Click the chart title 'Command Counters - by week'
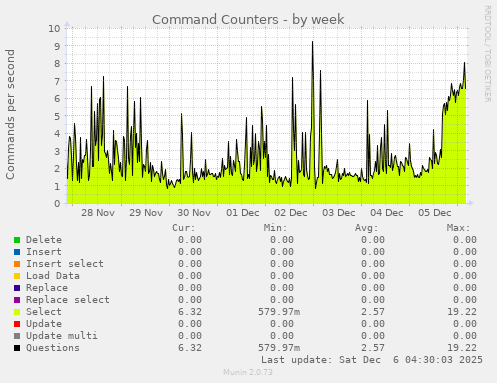Image resolution: width=497 pixels, height=383 pixels. point(248,20)
